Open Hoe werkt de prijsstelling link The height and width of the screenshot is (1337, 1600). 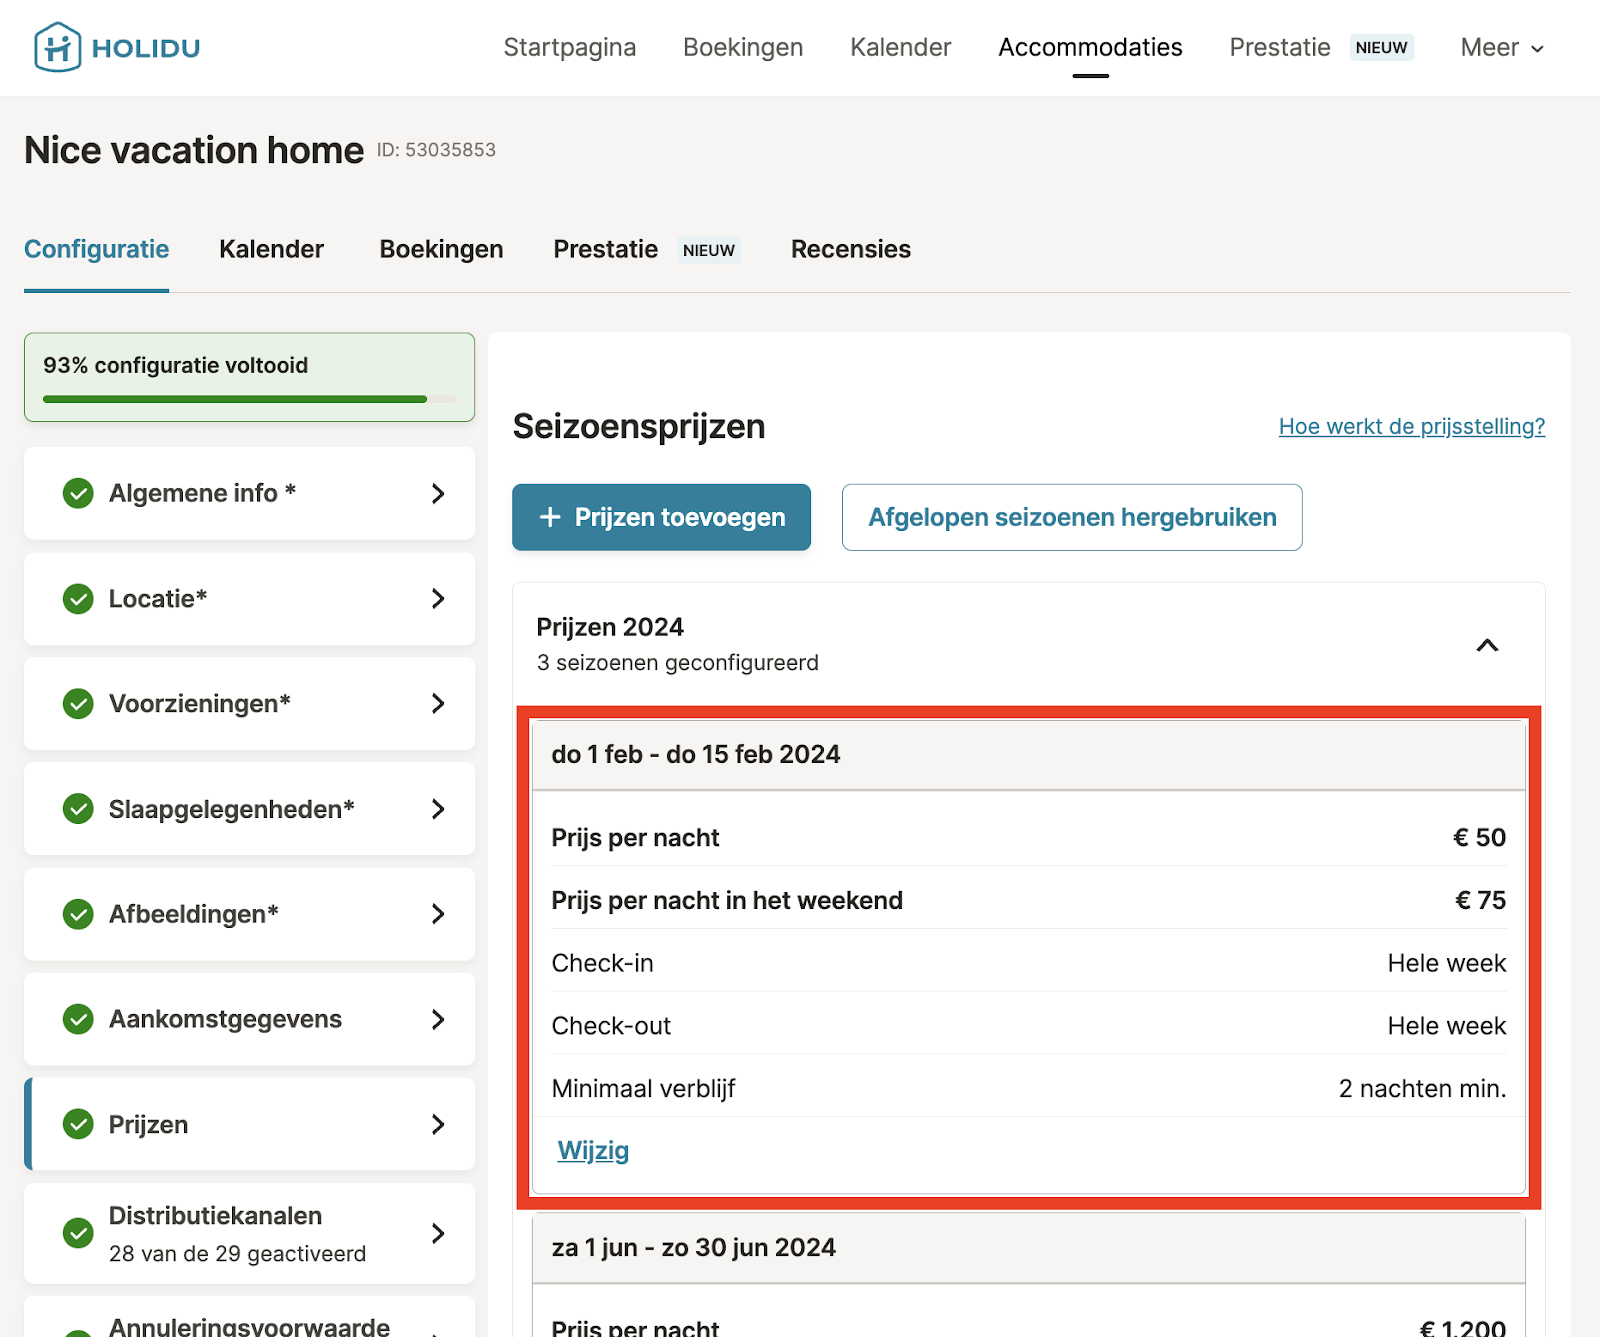pos(1411,427)
